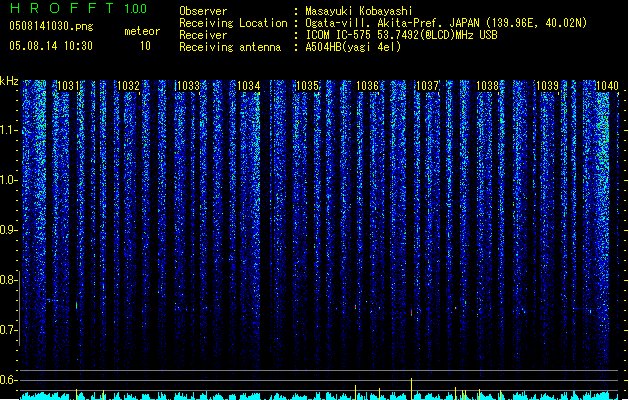
Task: Click time marker 1034
Action: [x=248, y=86]
